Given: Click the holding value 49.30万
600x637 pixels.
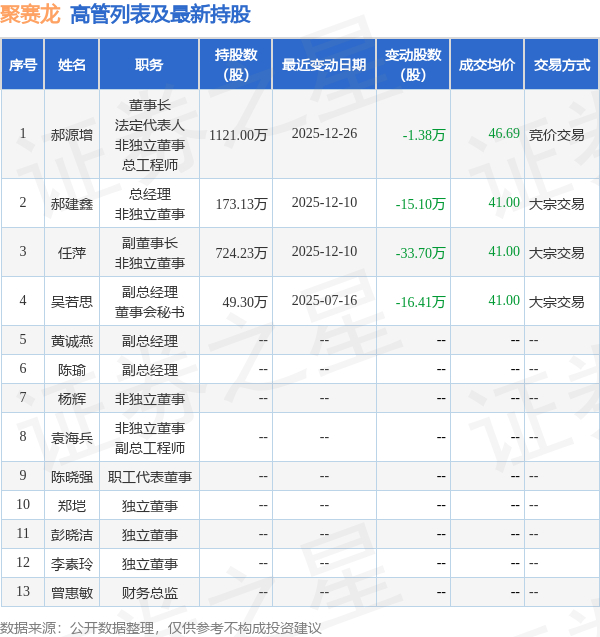Looking at the screenshot, I should pyautogui.click(x=245, y=301).
